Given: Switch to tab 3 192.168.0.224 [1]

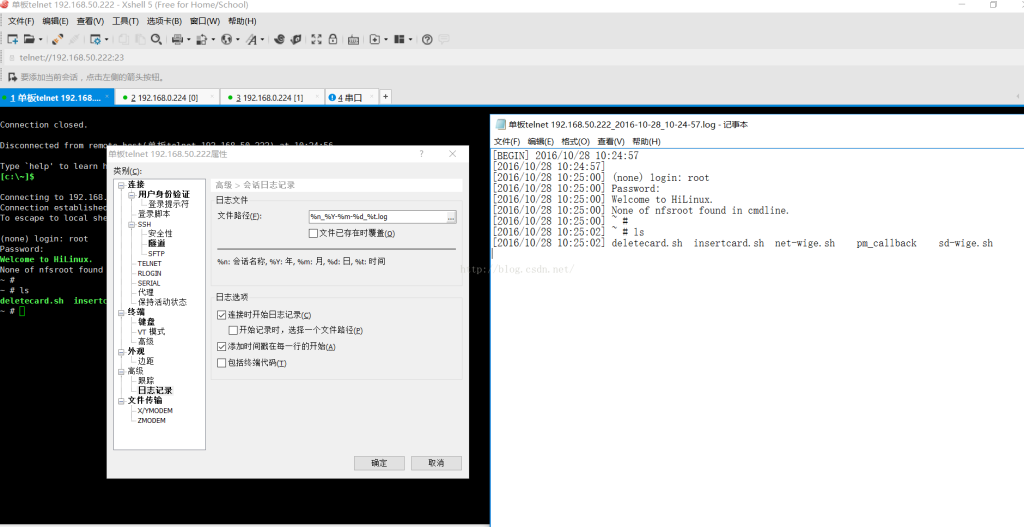Looking at the screenshot, I should [x=273, y=98].
